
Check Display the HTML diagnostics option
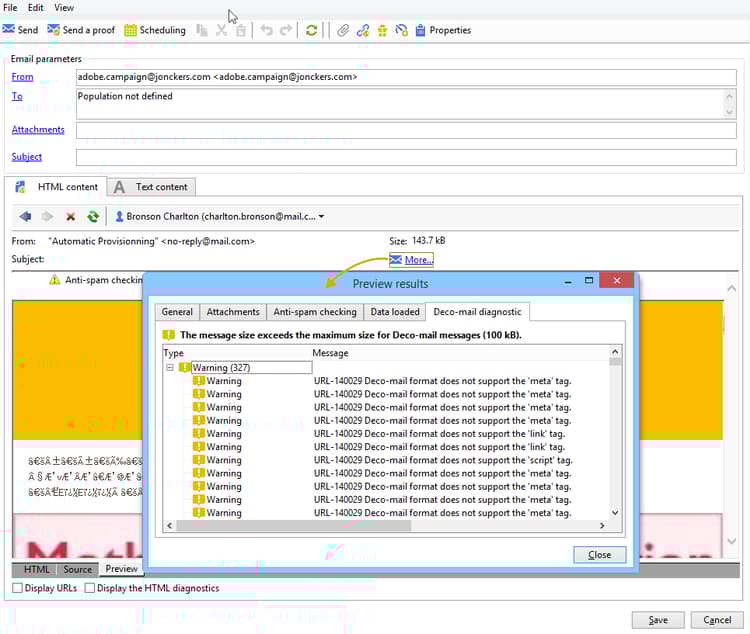[90, 588]
